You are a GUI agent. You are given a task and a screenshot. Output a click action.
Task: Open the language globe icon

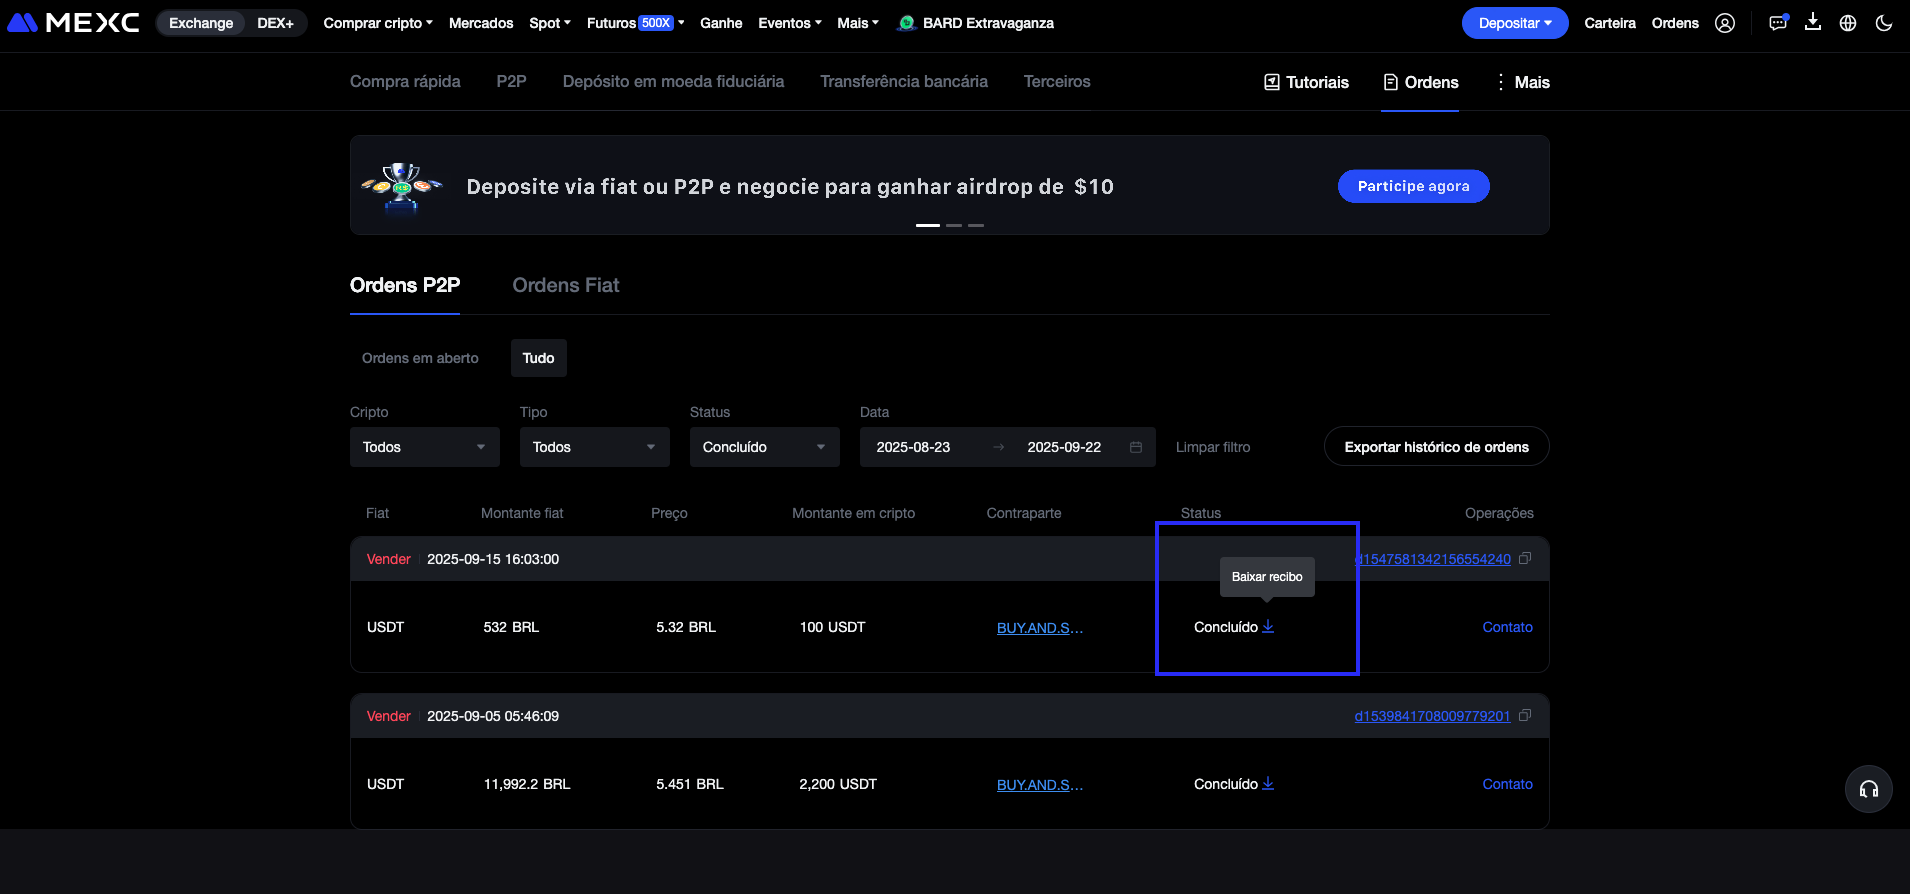1848,23
